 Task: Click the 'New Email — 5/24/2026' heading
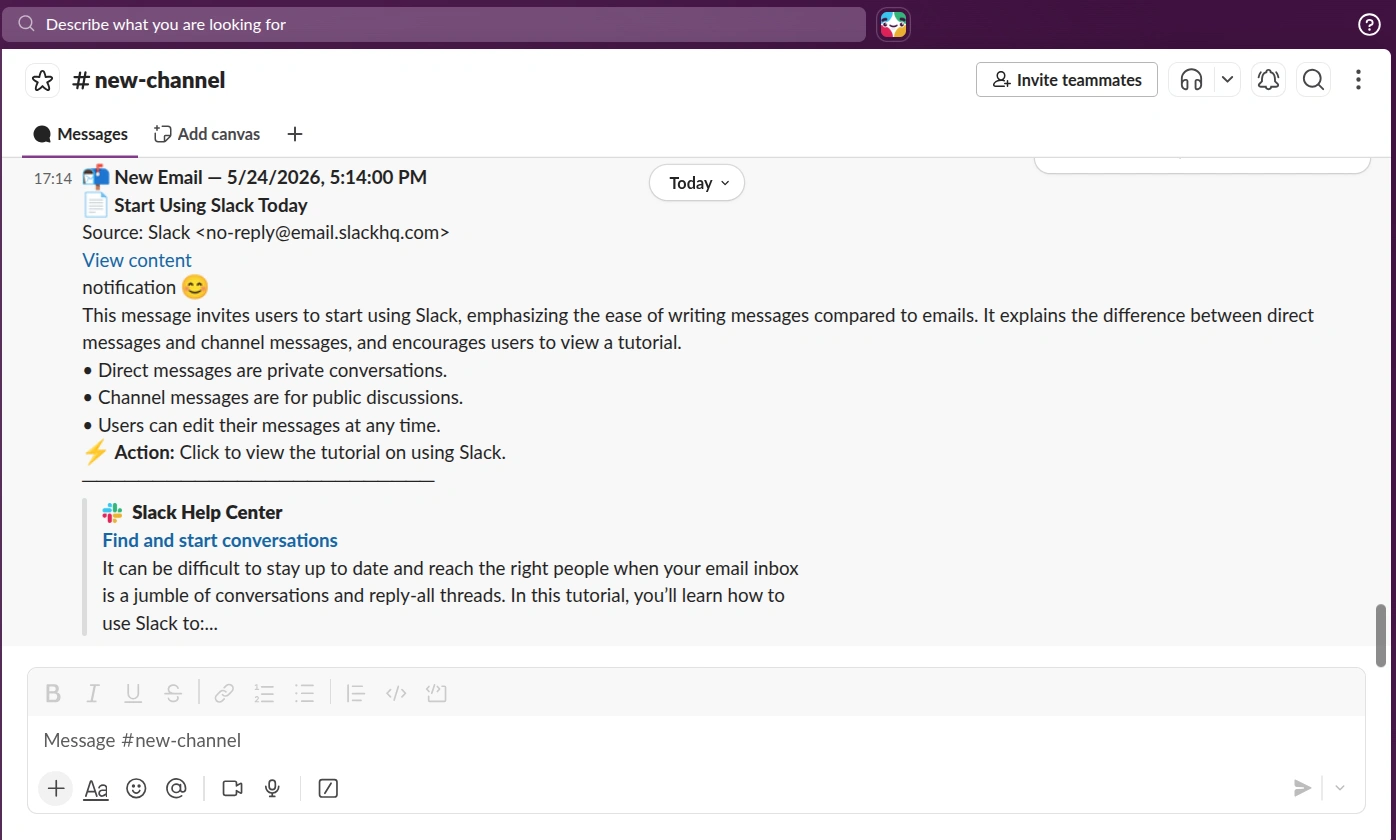click(x=271, y=177)
